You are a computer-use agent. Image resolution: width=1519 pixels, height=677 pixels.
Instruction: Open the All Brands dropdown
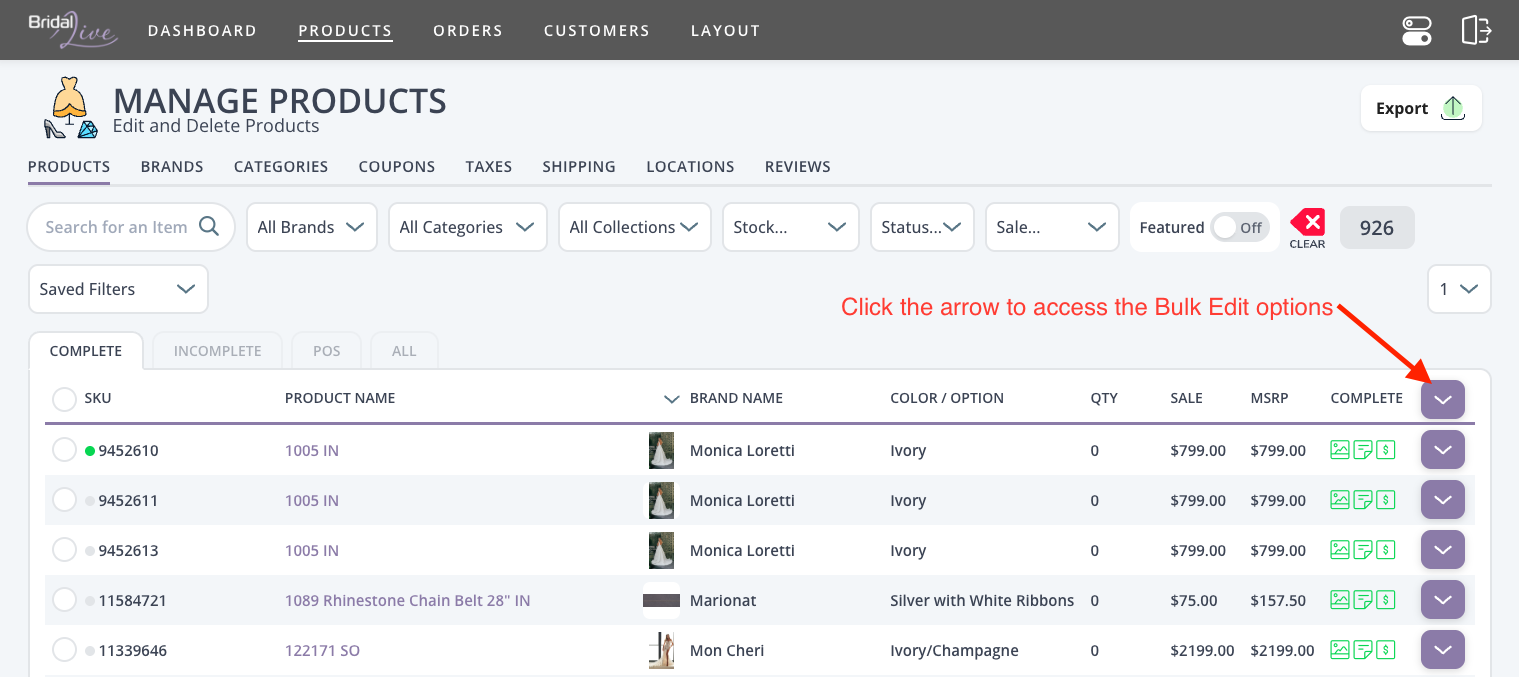pos(311,227)
